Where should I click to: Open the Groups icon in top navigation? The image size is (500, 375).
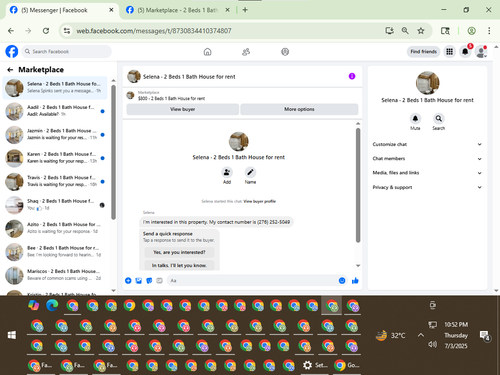coord(285,52)
